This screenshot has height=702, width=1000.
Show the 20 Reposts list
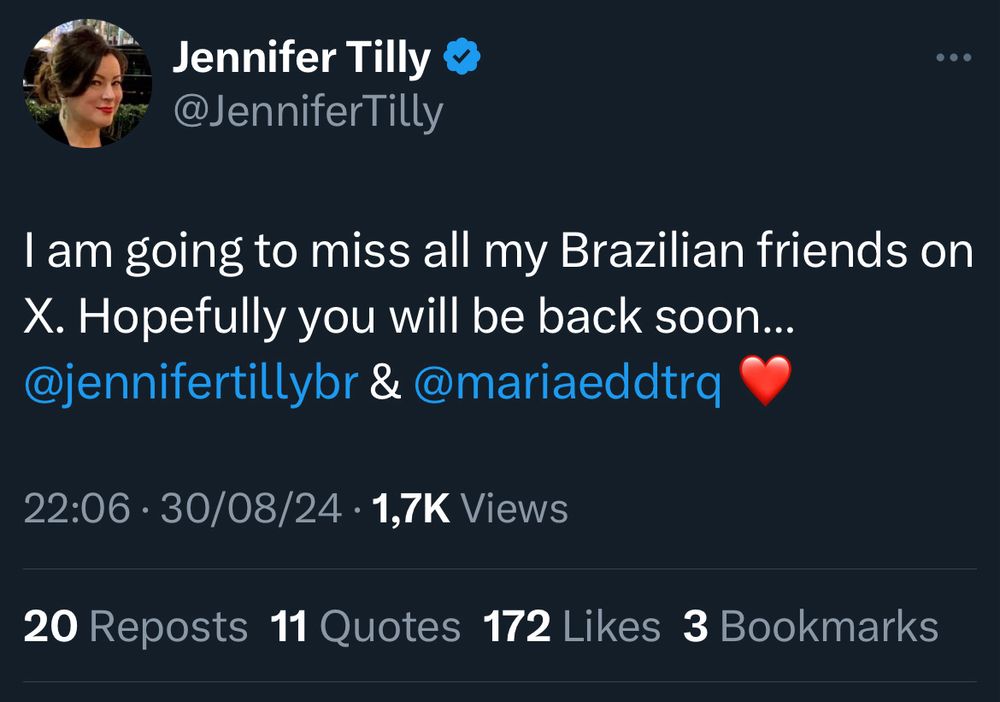pos(135,627)
